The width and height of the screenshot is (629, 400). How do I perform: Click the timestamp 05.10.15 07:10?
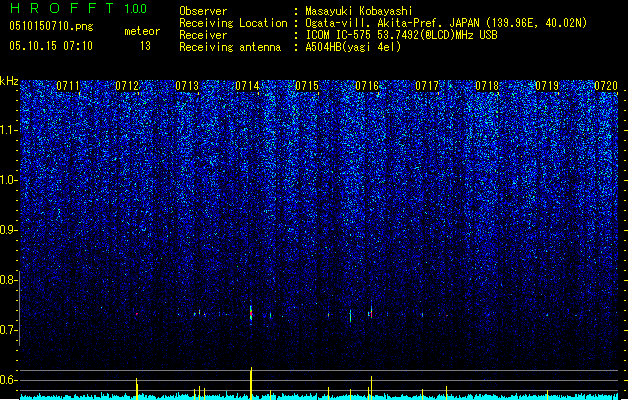pyautogui.click(x=51, y=46)
